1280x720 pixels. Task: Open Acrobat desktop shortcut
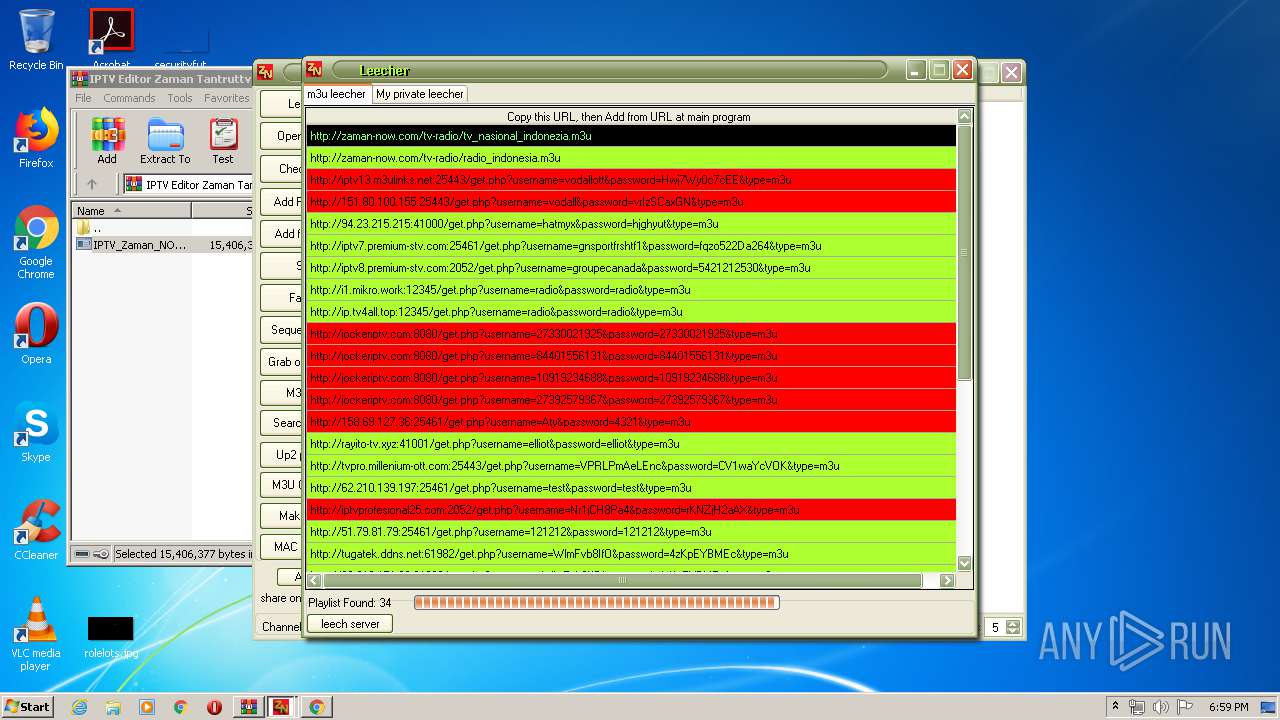pos(111,40)
